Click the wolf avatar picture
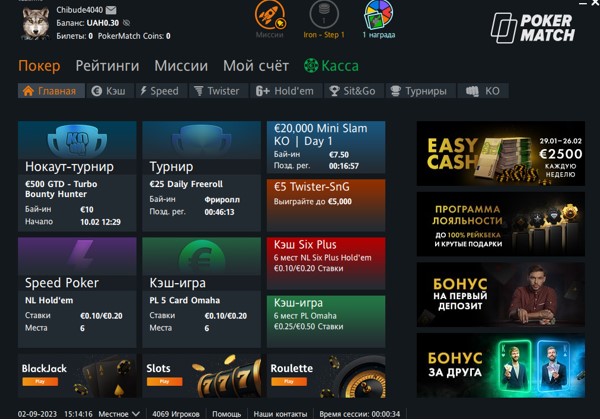 click(x=35, y=23)
